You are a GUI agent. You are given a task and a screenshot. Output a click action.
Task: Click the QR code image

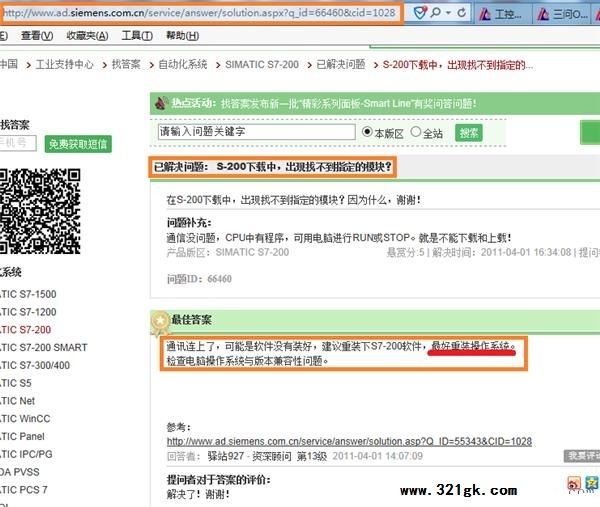pos(40,211)
